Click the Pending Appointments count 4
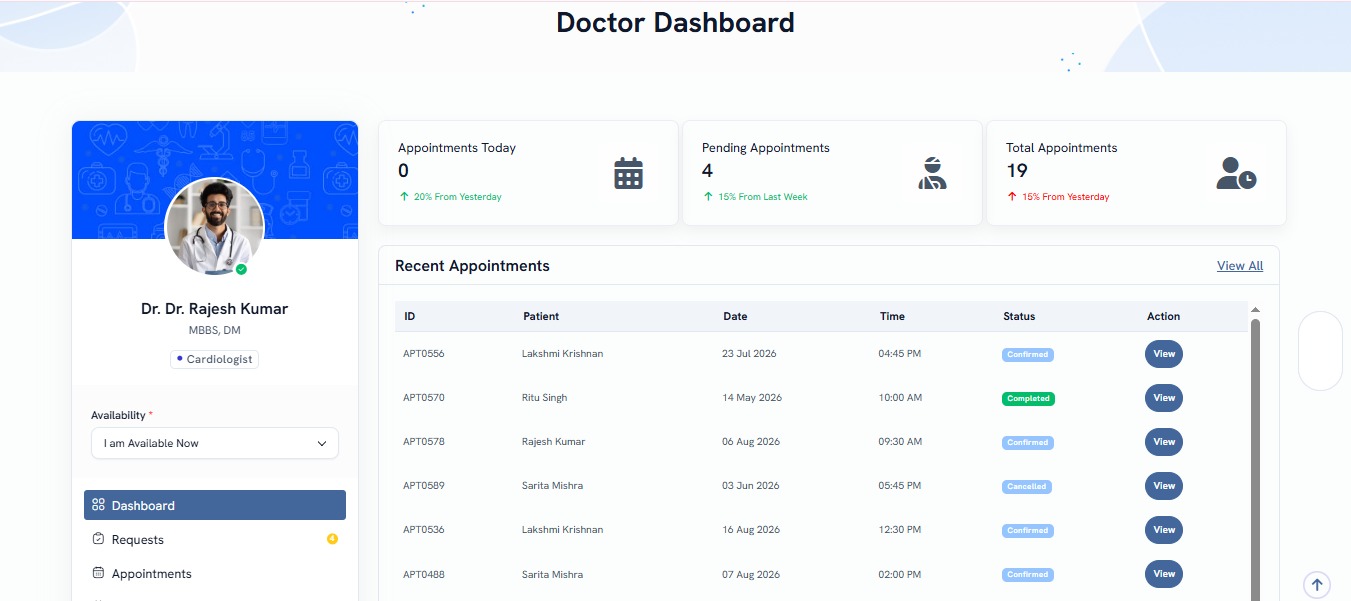Image resolution: width=1351 pixels, height=601 pixels. (707, 171)
